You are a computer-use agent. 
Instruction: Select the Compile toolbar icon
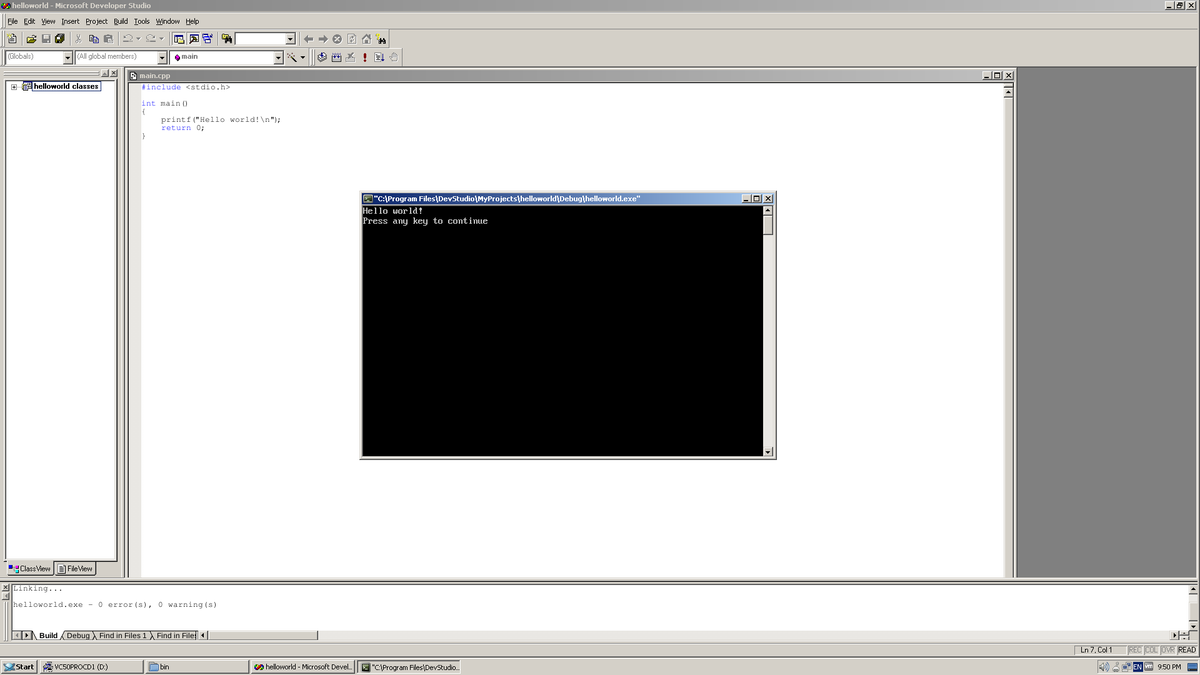[x=322, y=57]
